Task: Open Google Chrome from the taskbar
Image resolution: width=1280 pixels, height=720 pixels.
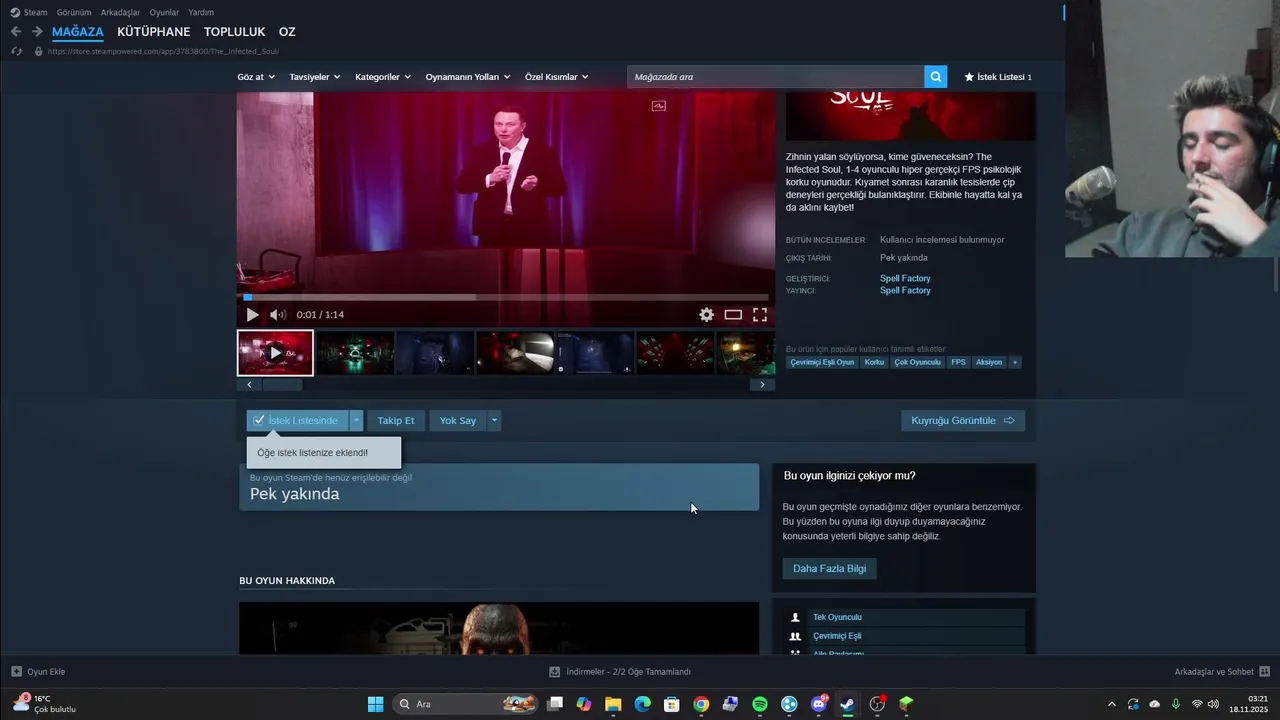Action: (701, 704)
